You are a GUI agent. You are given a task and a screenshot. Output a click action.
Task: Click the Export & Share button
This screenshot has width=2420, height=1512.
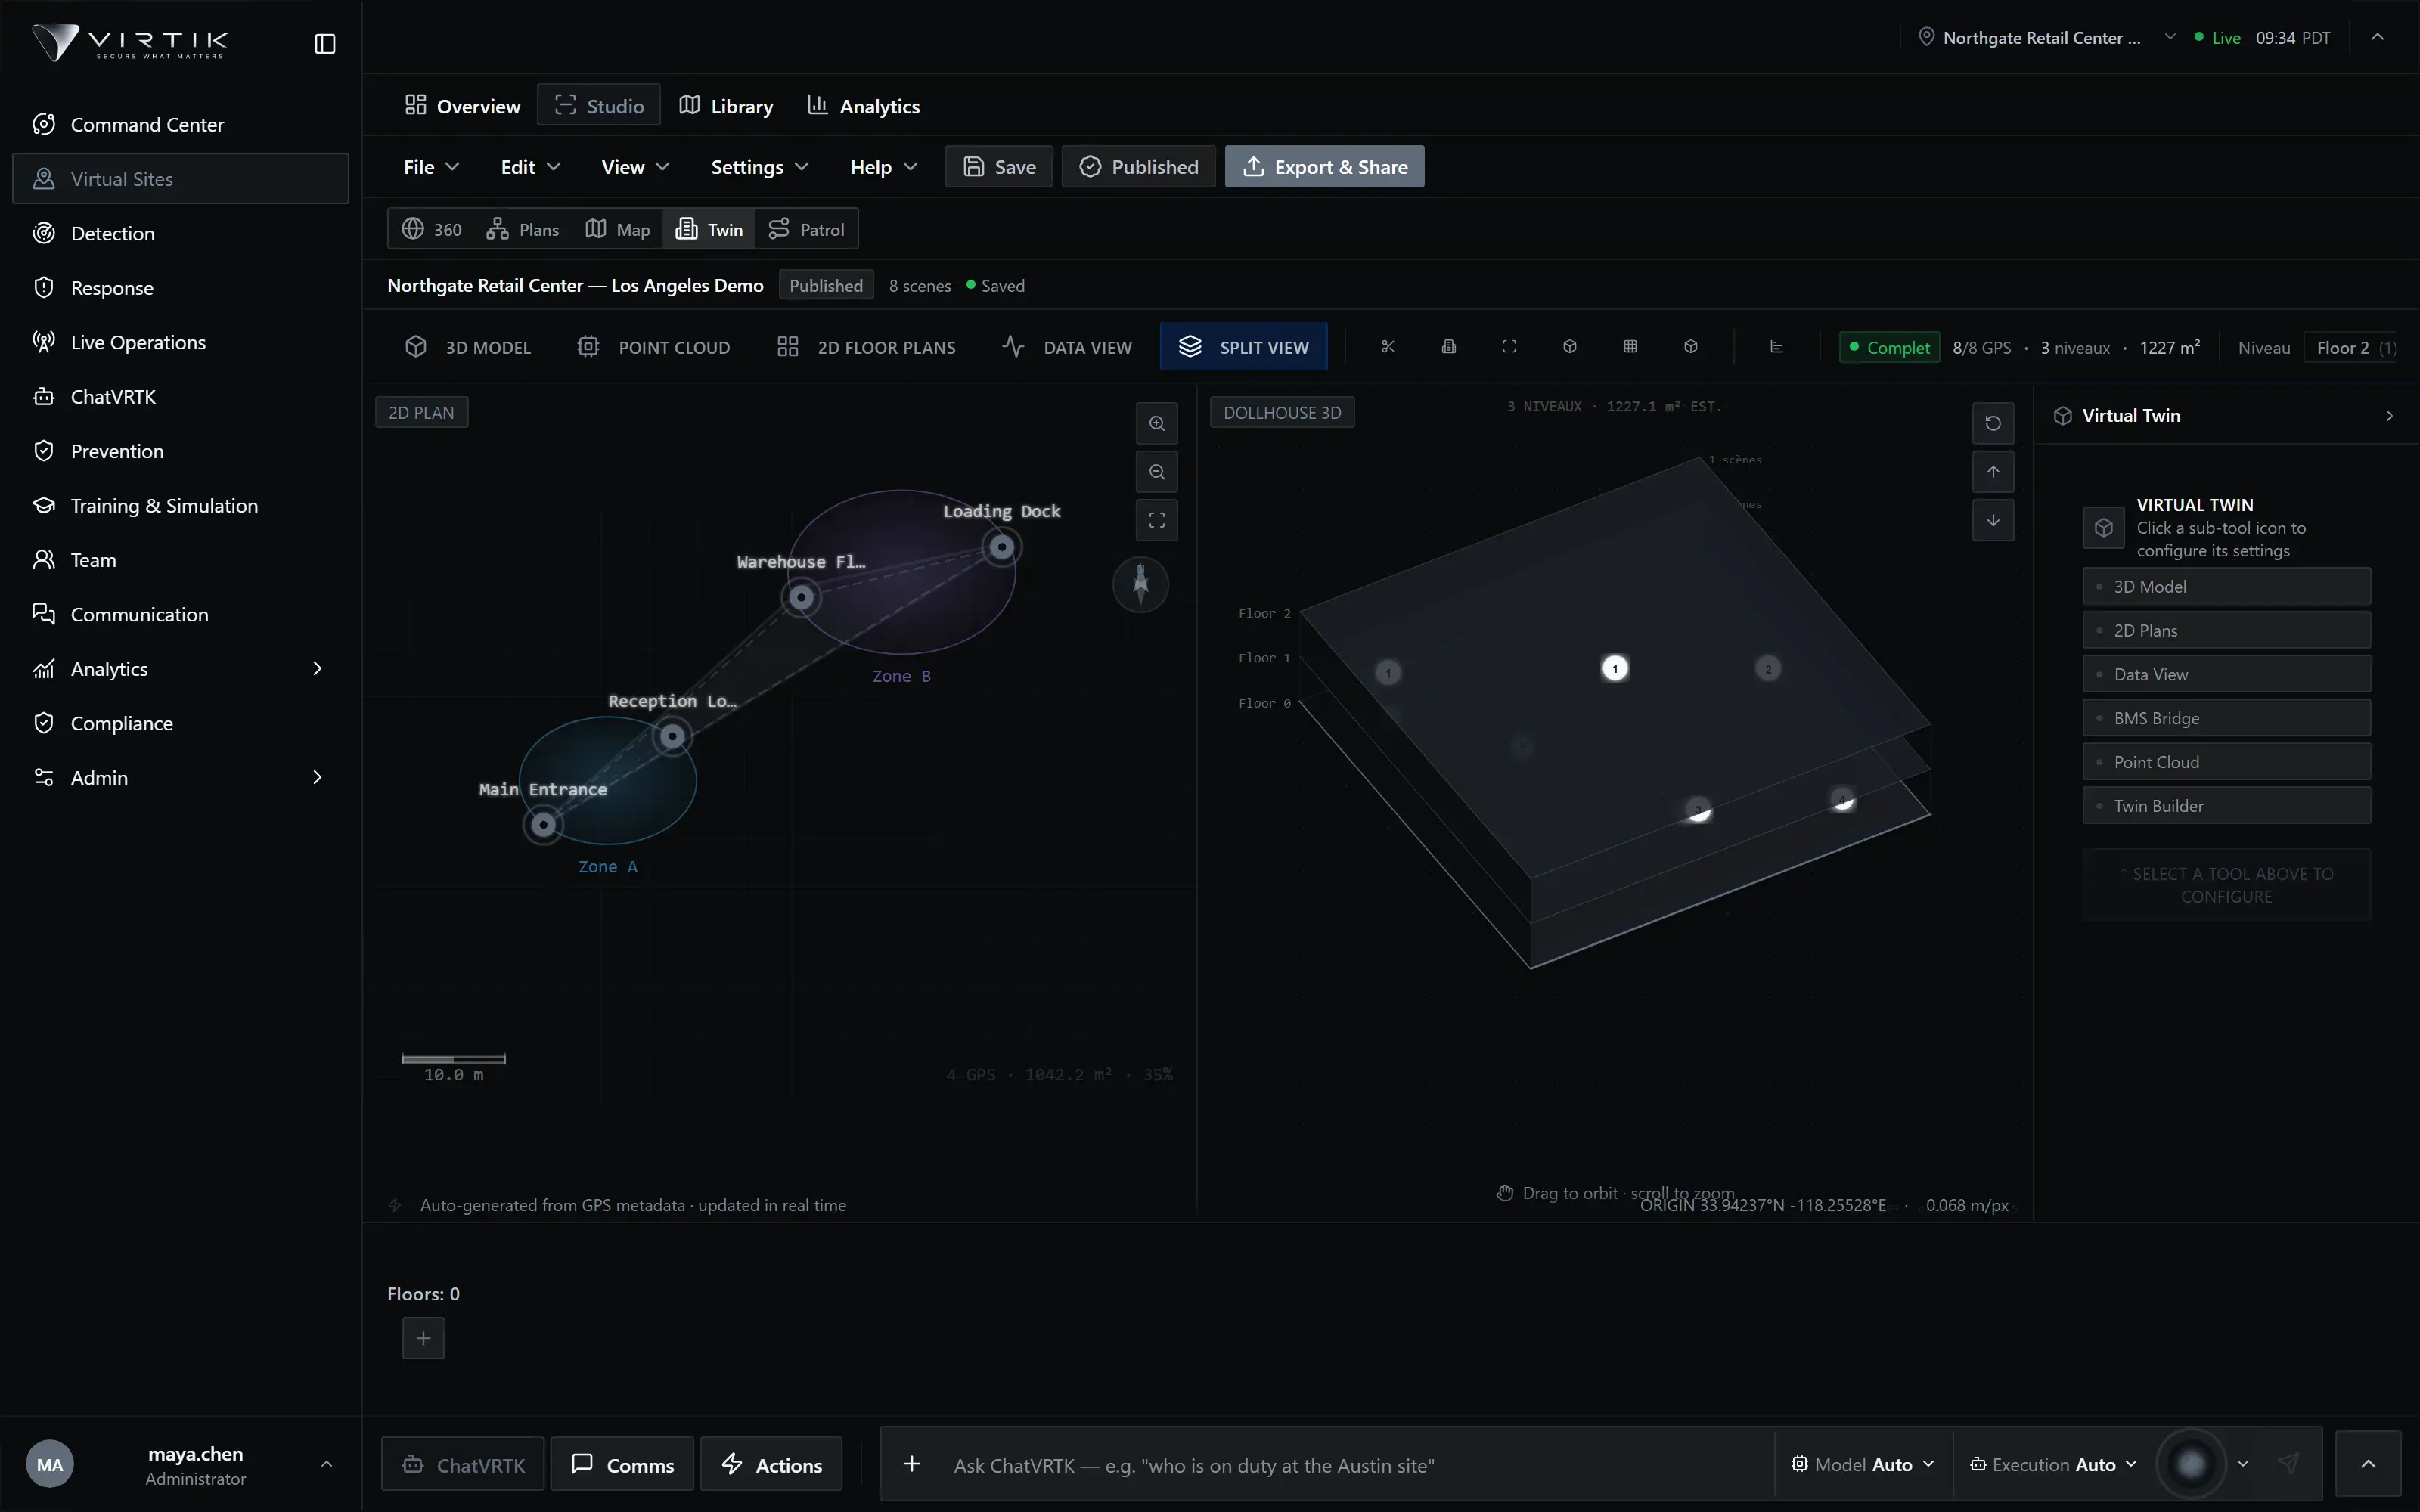[x=1324, y=167]
